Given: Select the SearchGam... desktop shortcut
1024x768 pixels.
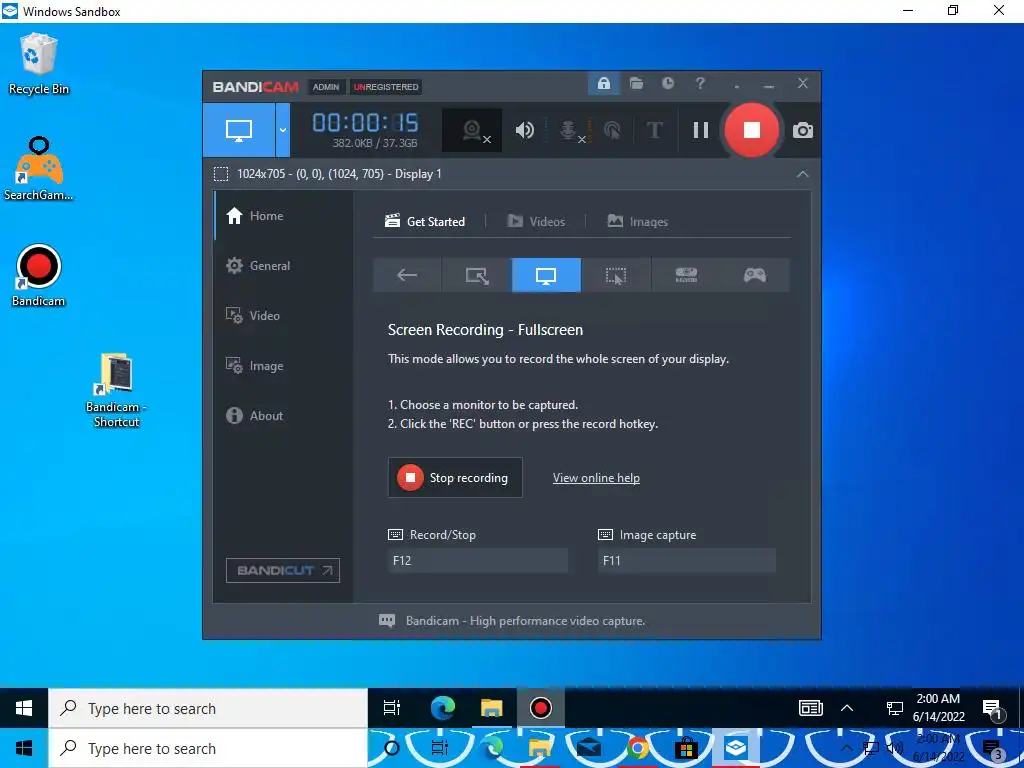Looking at the screenshot, I should (39, 168).
